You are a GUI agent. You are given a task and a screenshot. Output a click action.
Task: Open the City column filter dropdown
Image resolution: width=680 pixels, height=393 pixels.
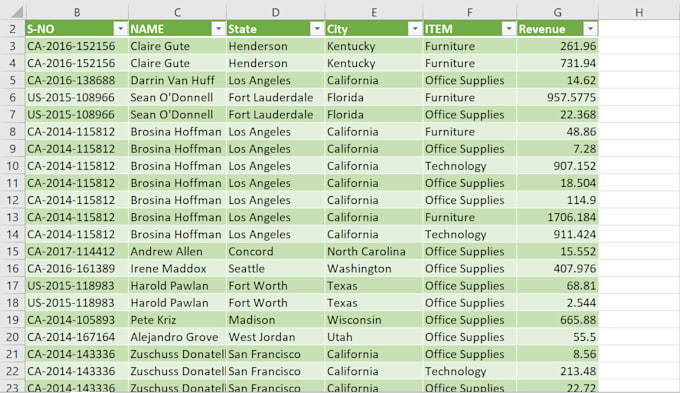415,29
